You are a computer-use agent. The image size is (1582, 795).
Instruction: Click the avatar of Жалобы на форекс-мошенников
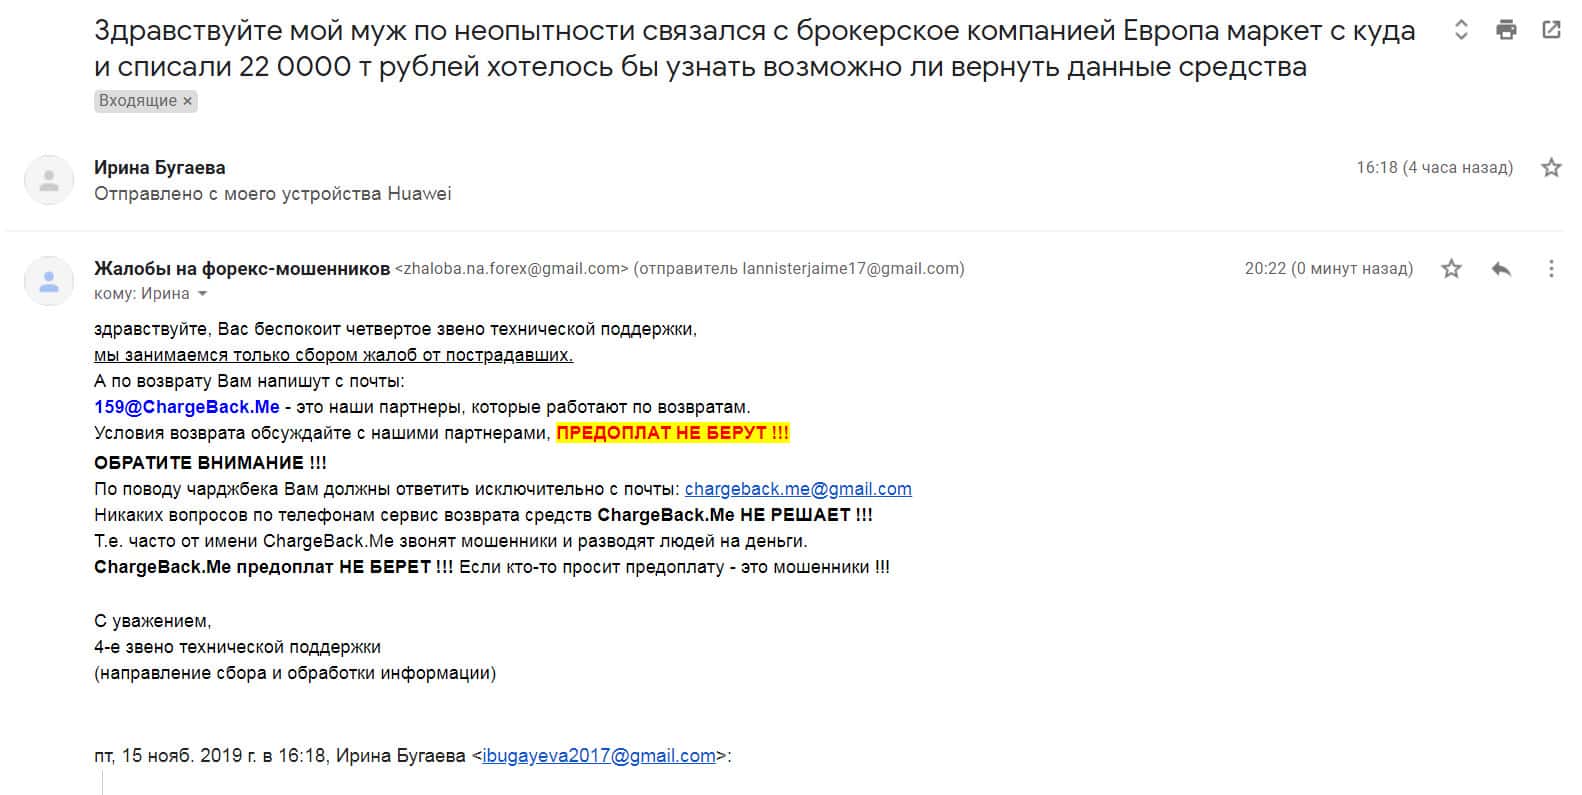[x=48, y=281]
